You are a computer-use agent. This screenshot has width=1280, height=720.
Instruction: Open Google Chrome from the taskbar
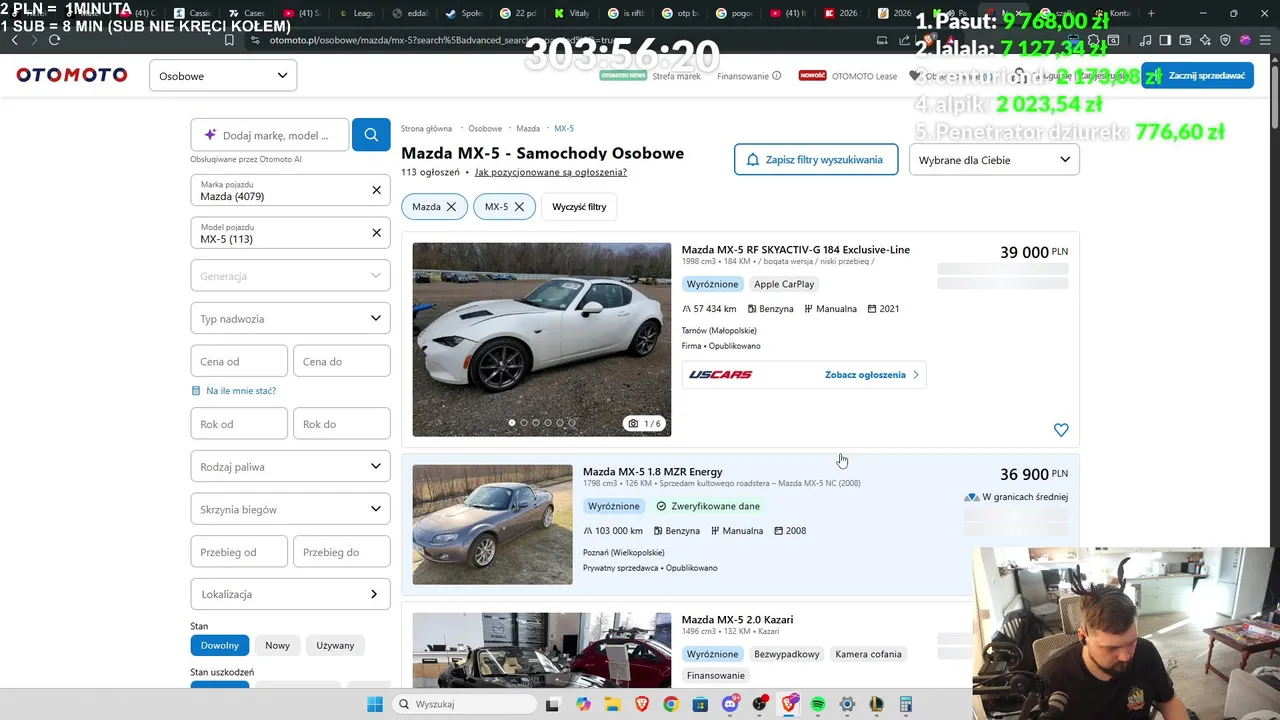click(x=671, y=704)
